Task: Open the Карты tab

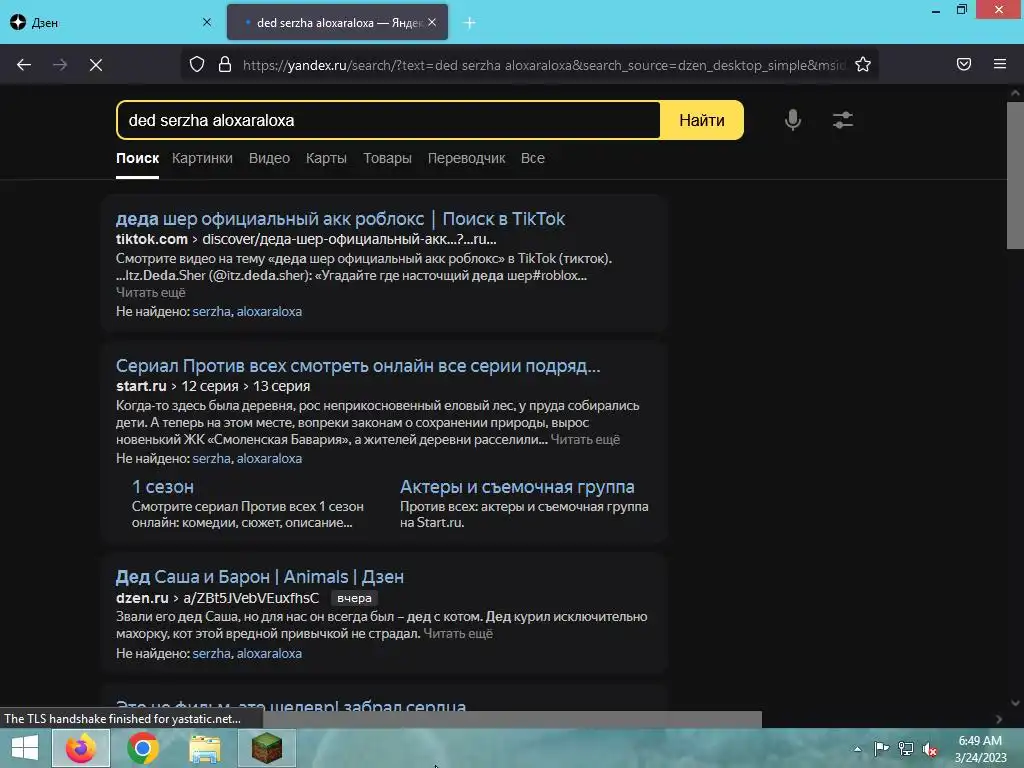Action: coord(327,158)
